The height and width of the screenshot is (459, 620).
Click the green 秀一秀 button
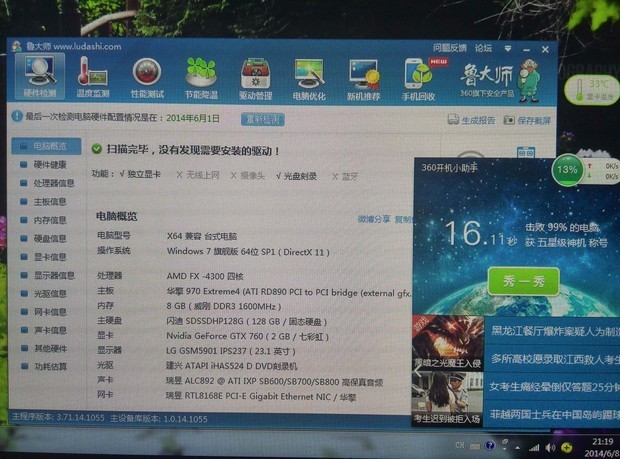tap(524, 281)
